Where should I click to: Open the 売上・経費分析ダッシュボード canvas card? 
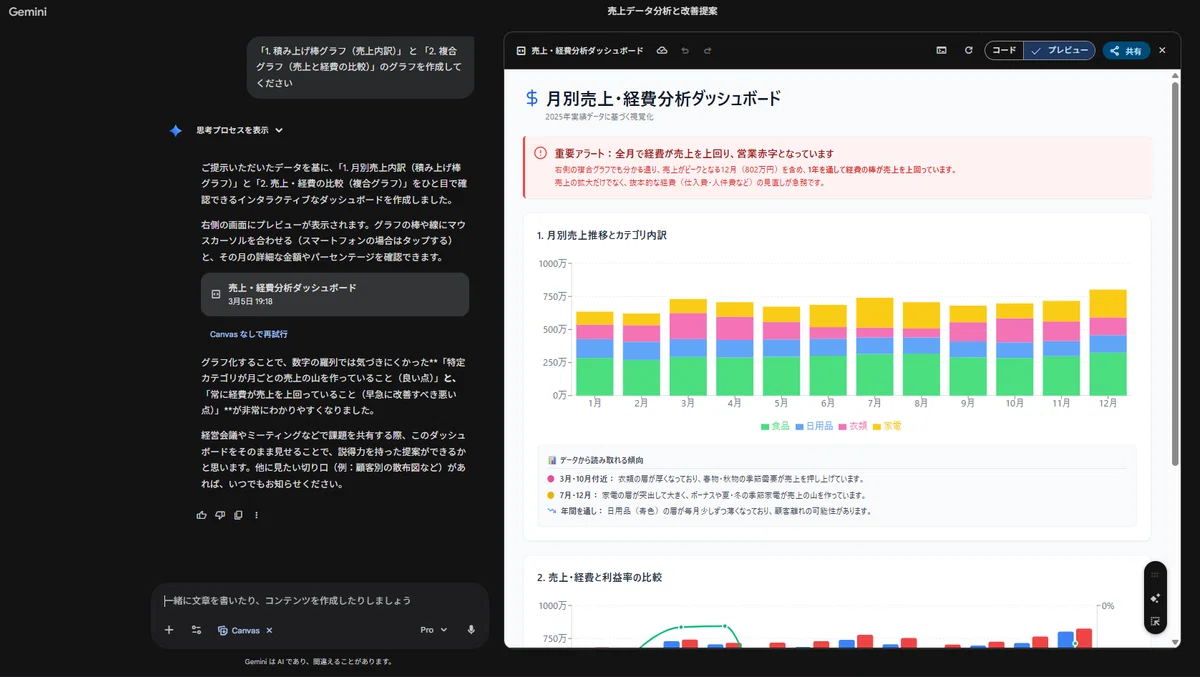point(334,294)
